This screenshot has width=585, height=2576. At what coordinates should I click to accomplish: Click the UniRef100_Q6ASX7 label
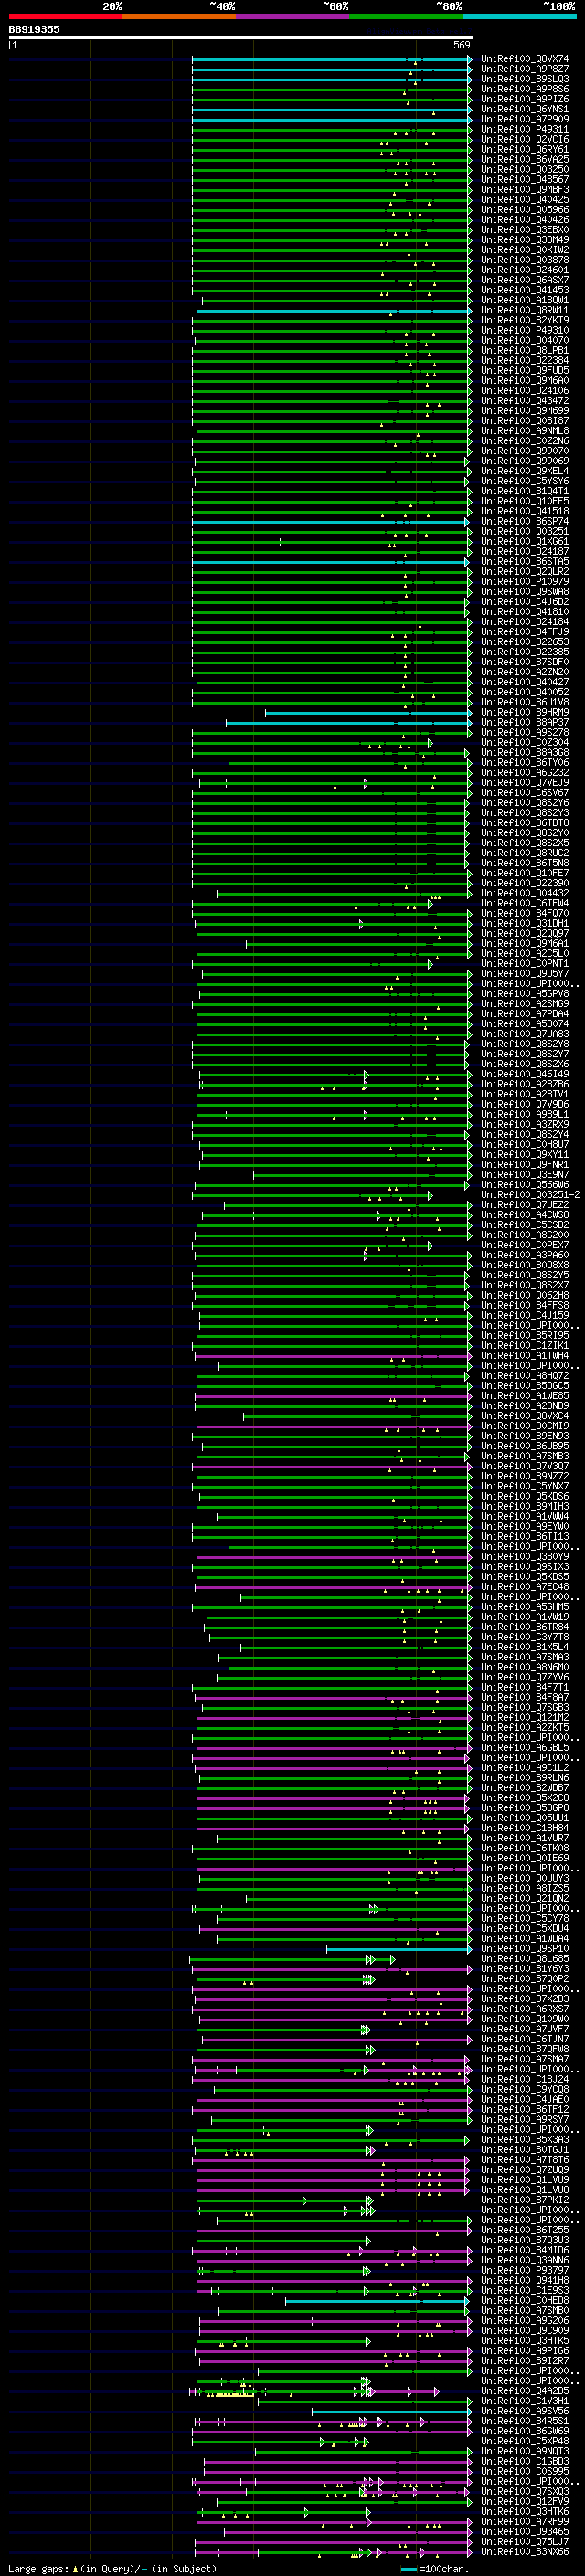click(524, 280)
